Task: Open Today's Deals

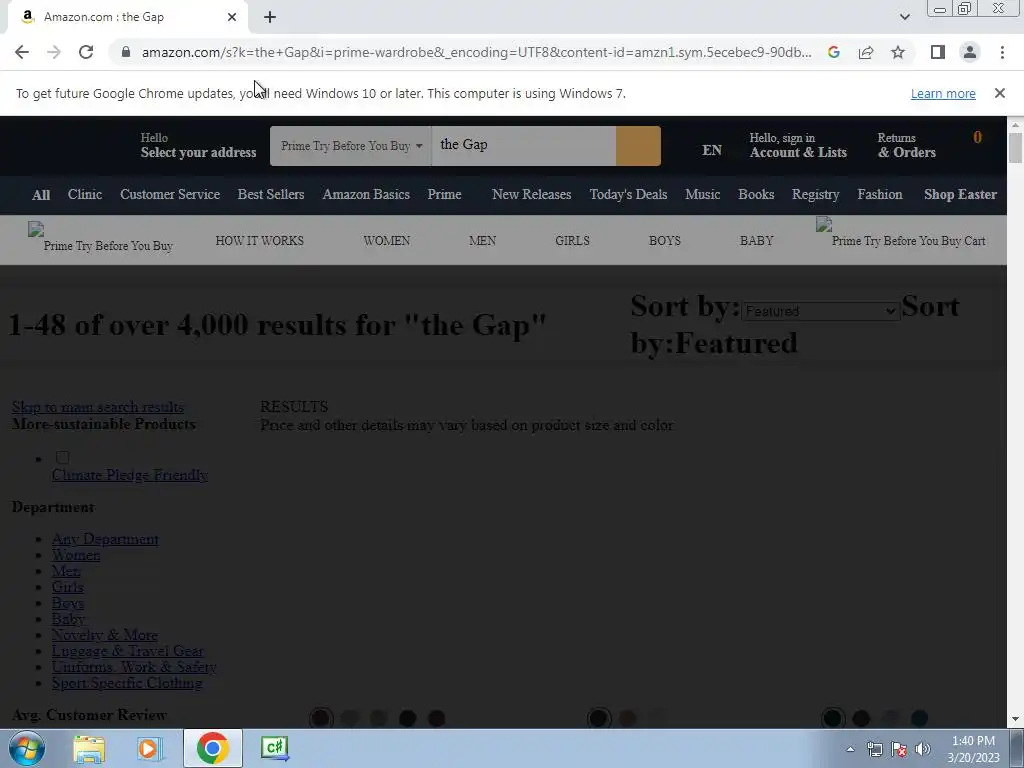Action: coord(628,195)
